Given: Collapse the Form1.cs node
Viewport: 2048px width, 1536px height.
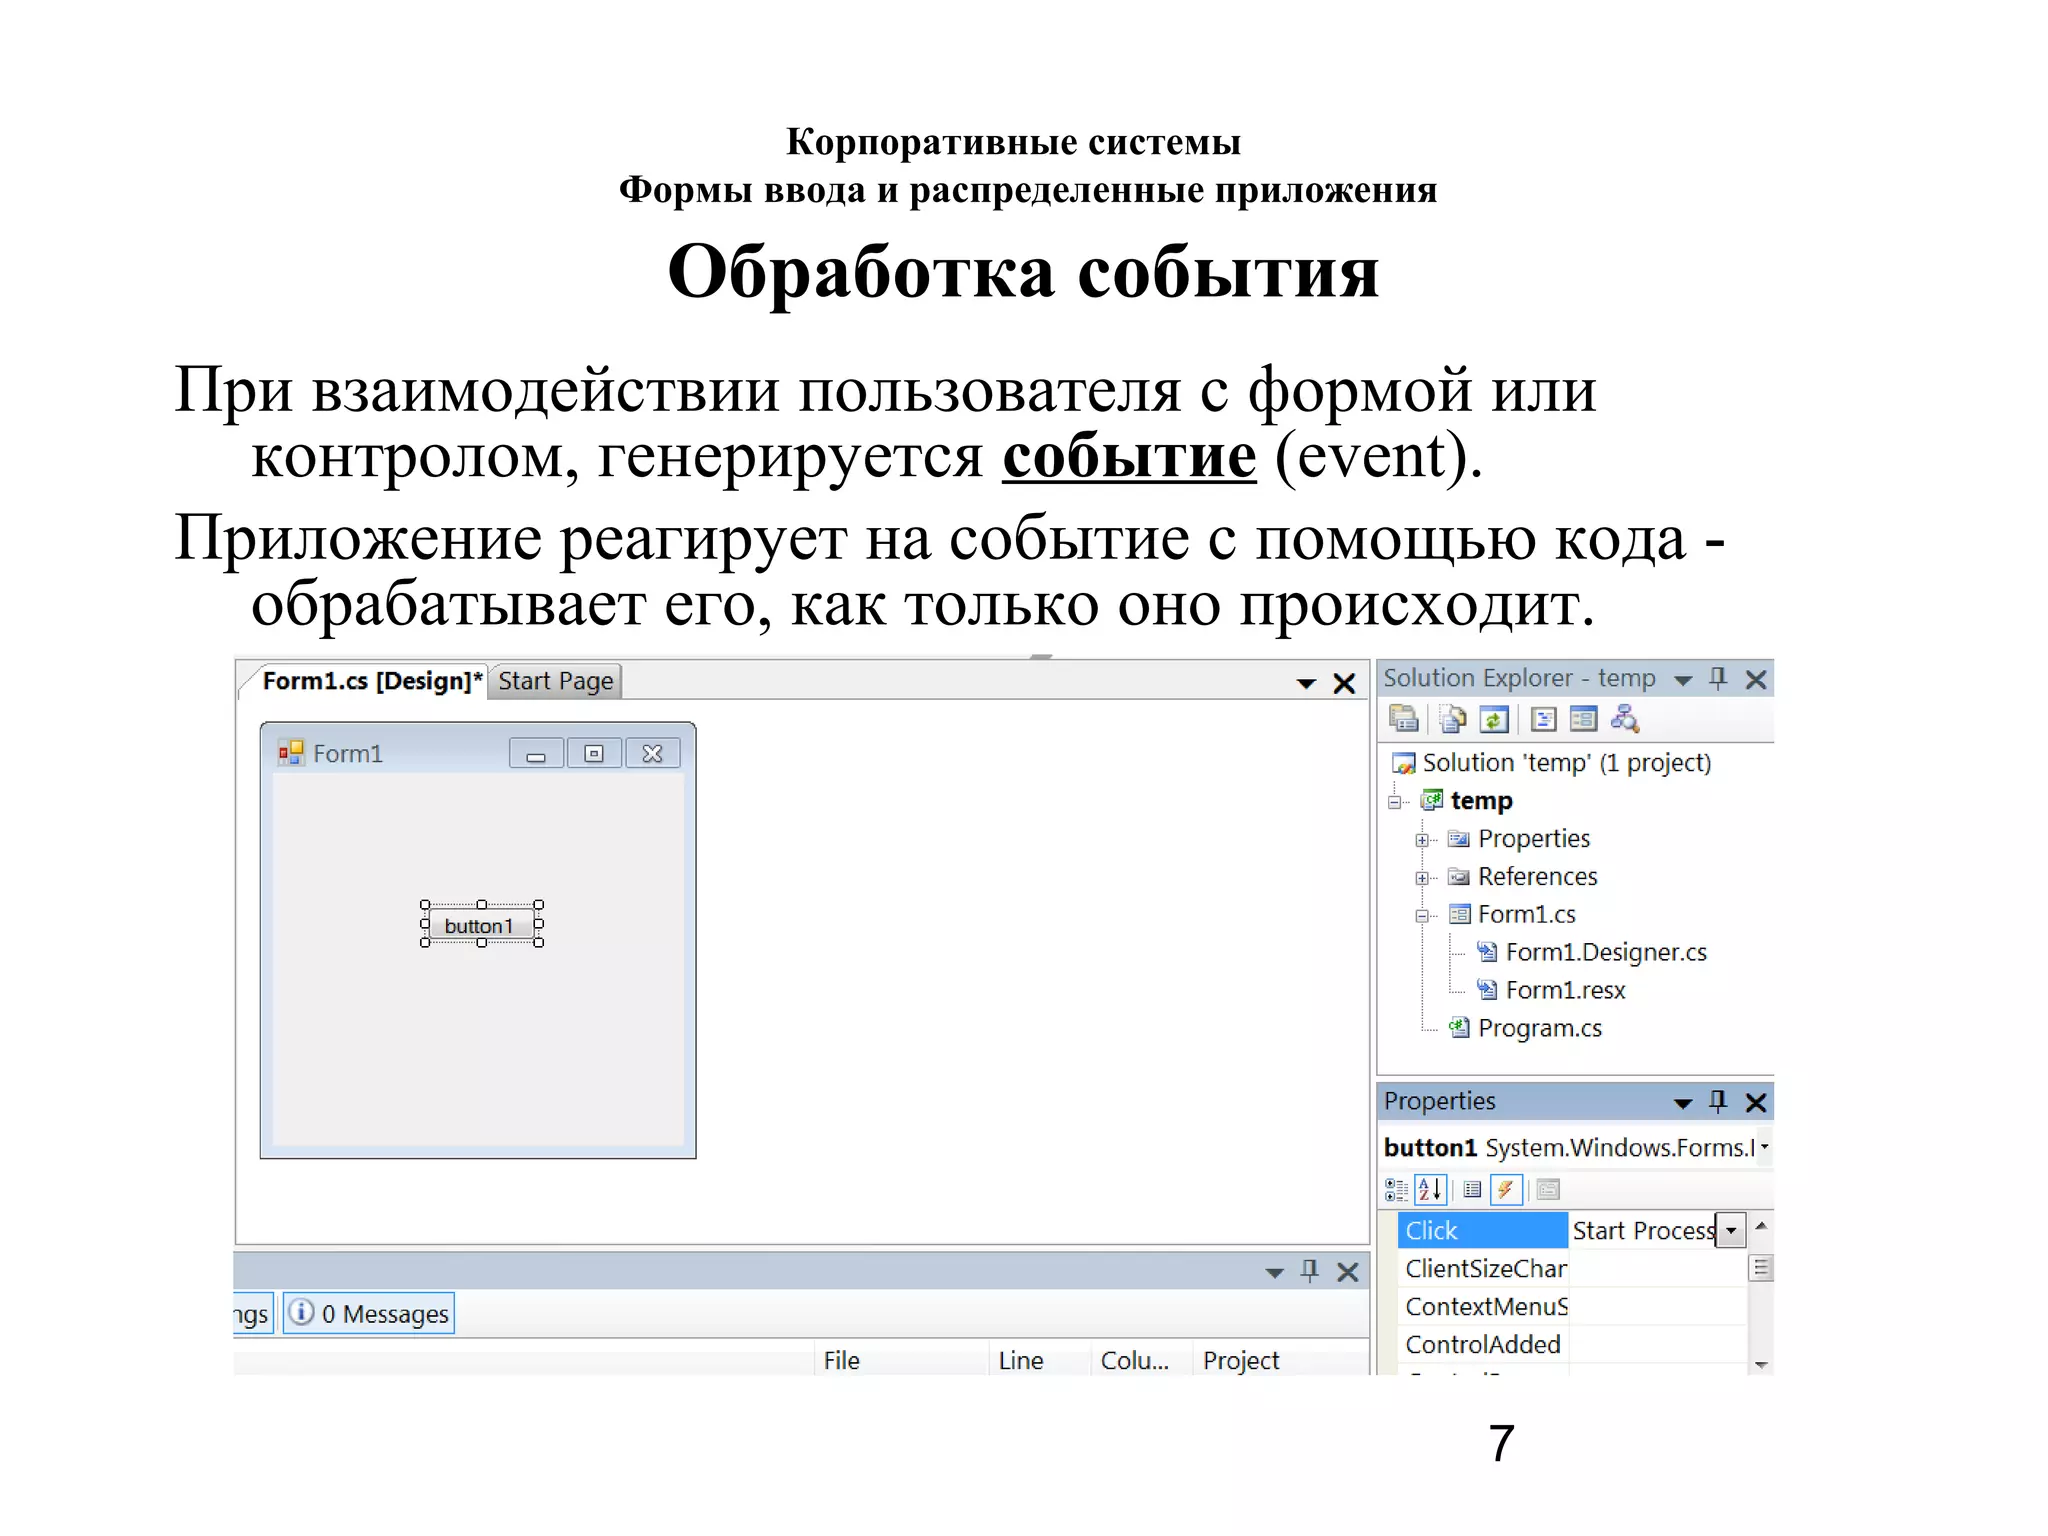Looking at the screenshot, I should click(x=1422, y=916).
